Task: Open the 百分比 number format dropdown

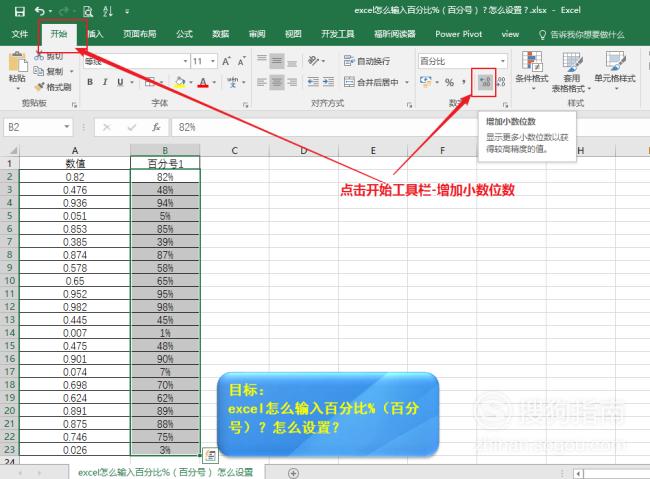Action: [x=502, y=61]
